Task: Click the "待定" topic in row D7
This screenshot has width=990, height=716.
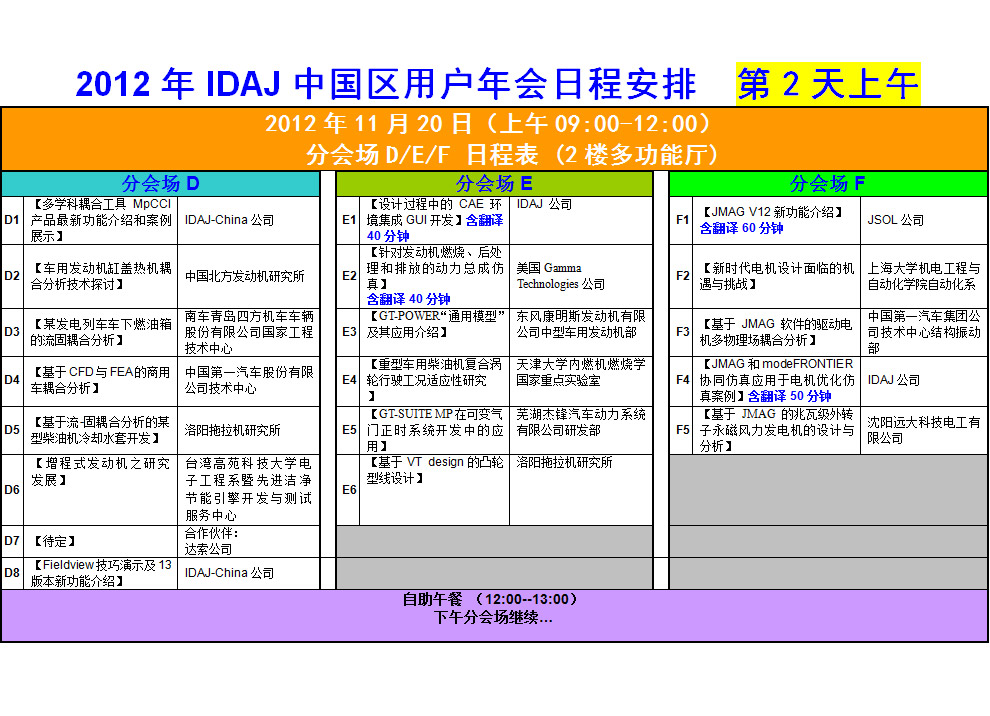Action: tap(54, 541)
